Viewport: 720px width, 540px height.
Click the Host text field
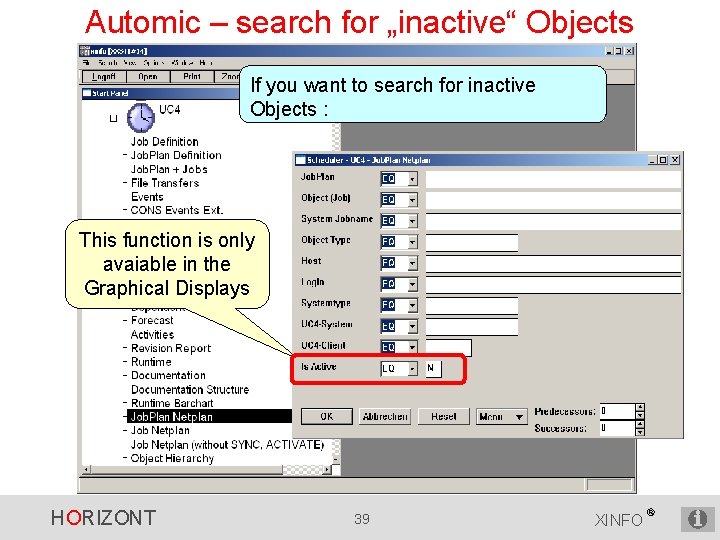pos(553,263)
